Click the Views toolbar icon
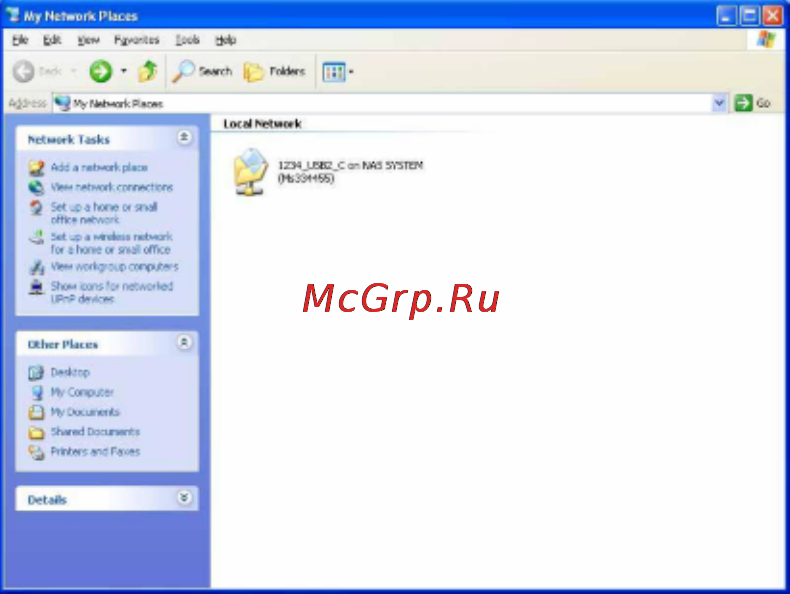This screenshot has height=594, width=790. point(334,72)
